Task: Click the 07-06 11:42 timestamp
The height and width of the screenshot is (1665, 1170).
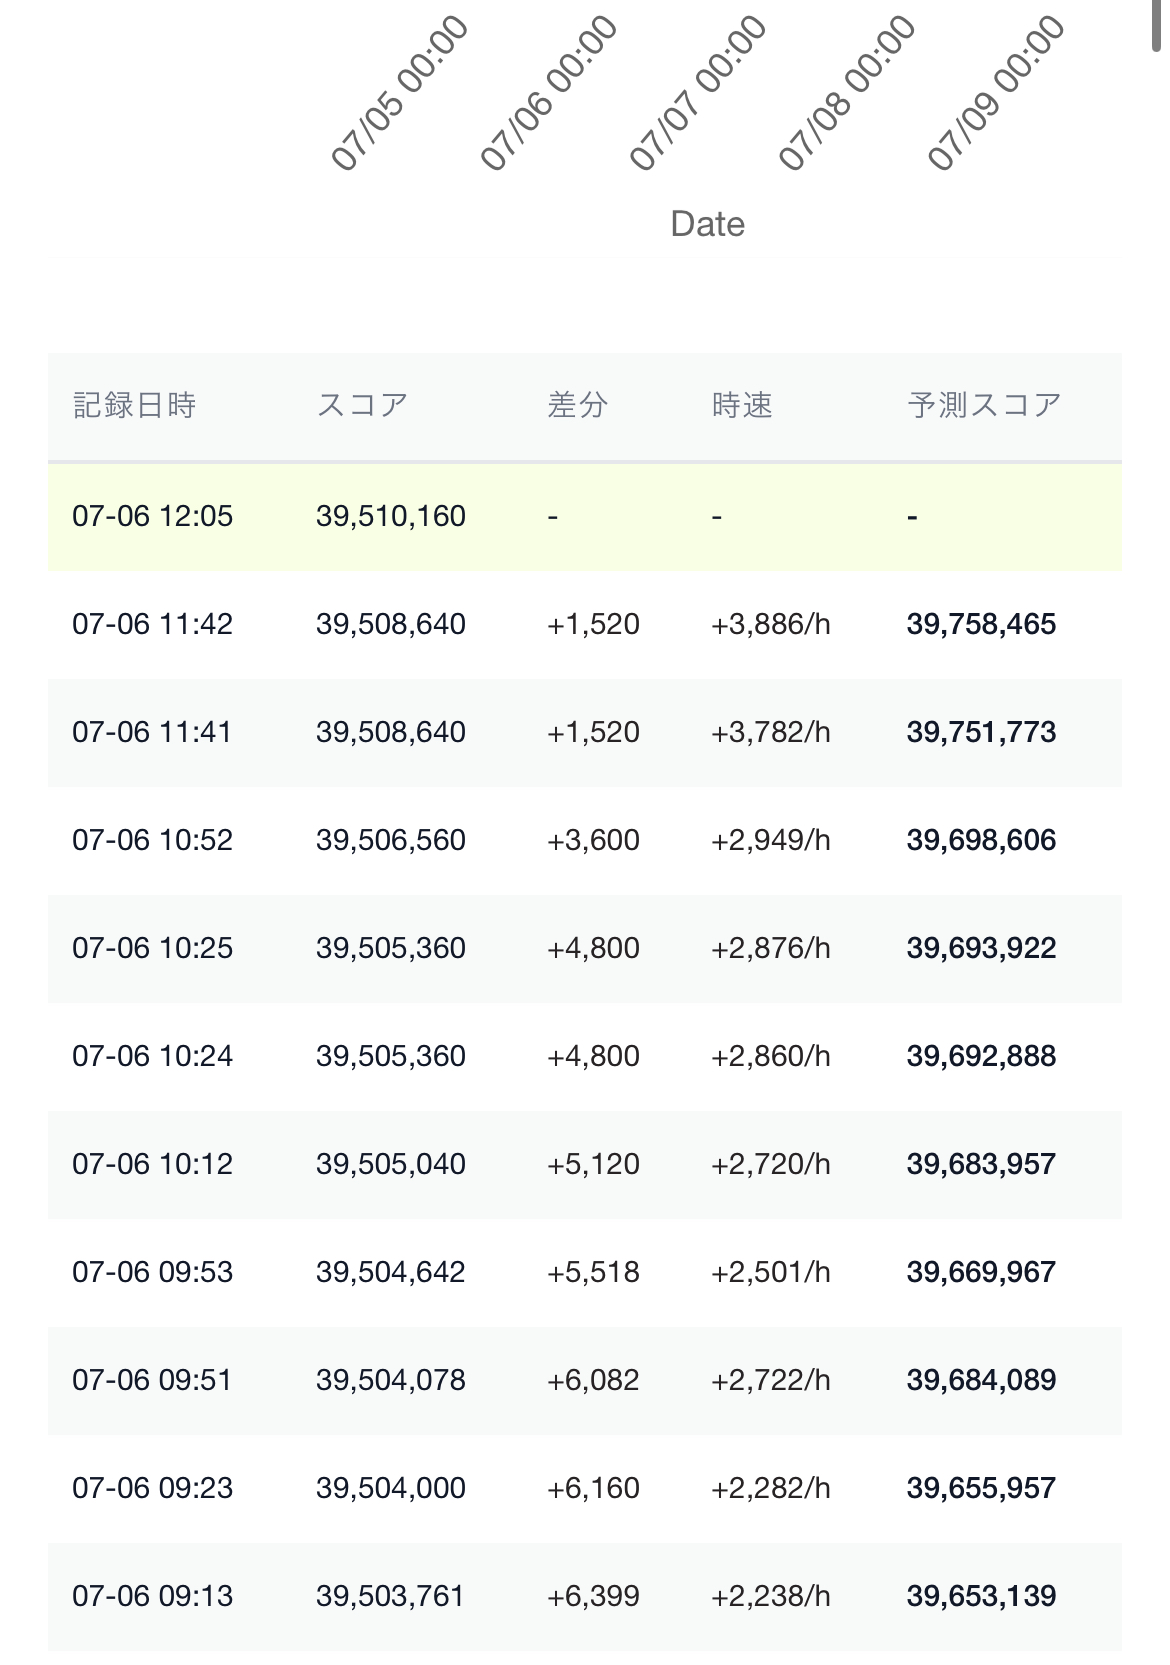Action: point(152,624)
